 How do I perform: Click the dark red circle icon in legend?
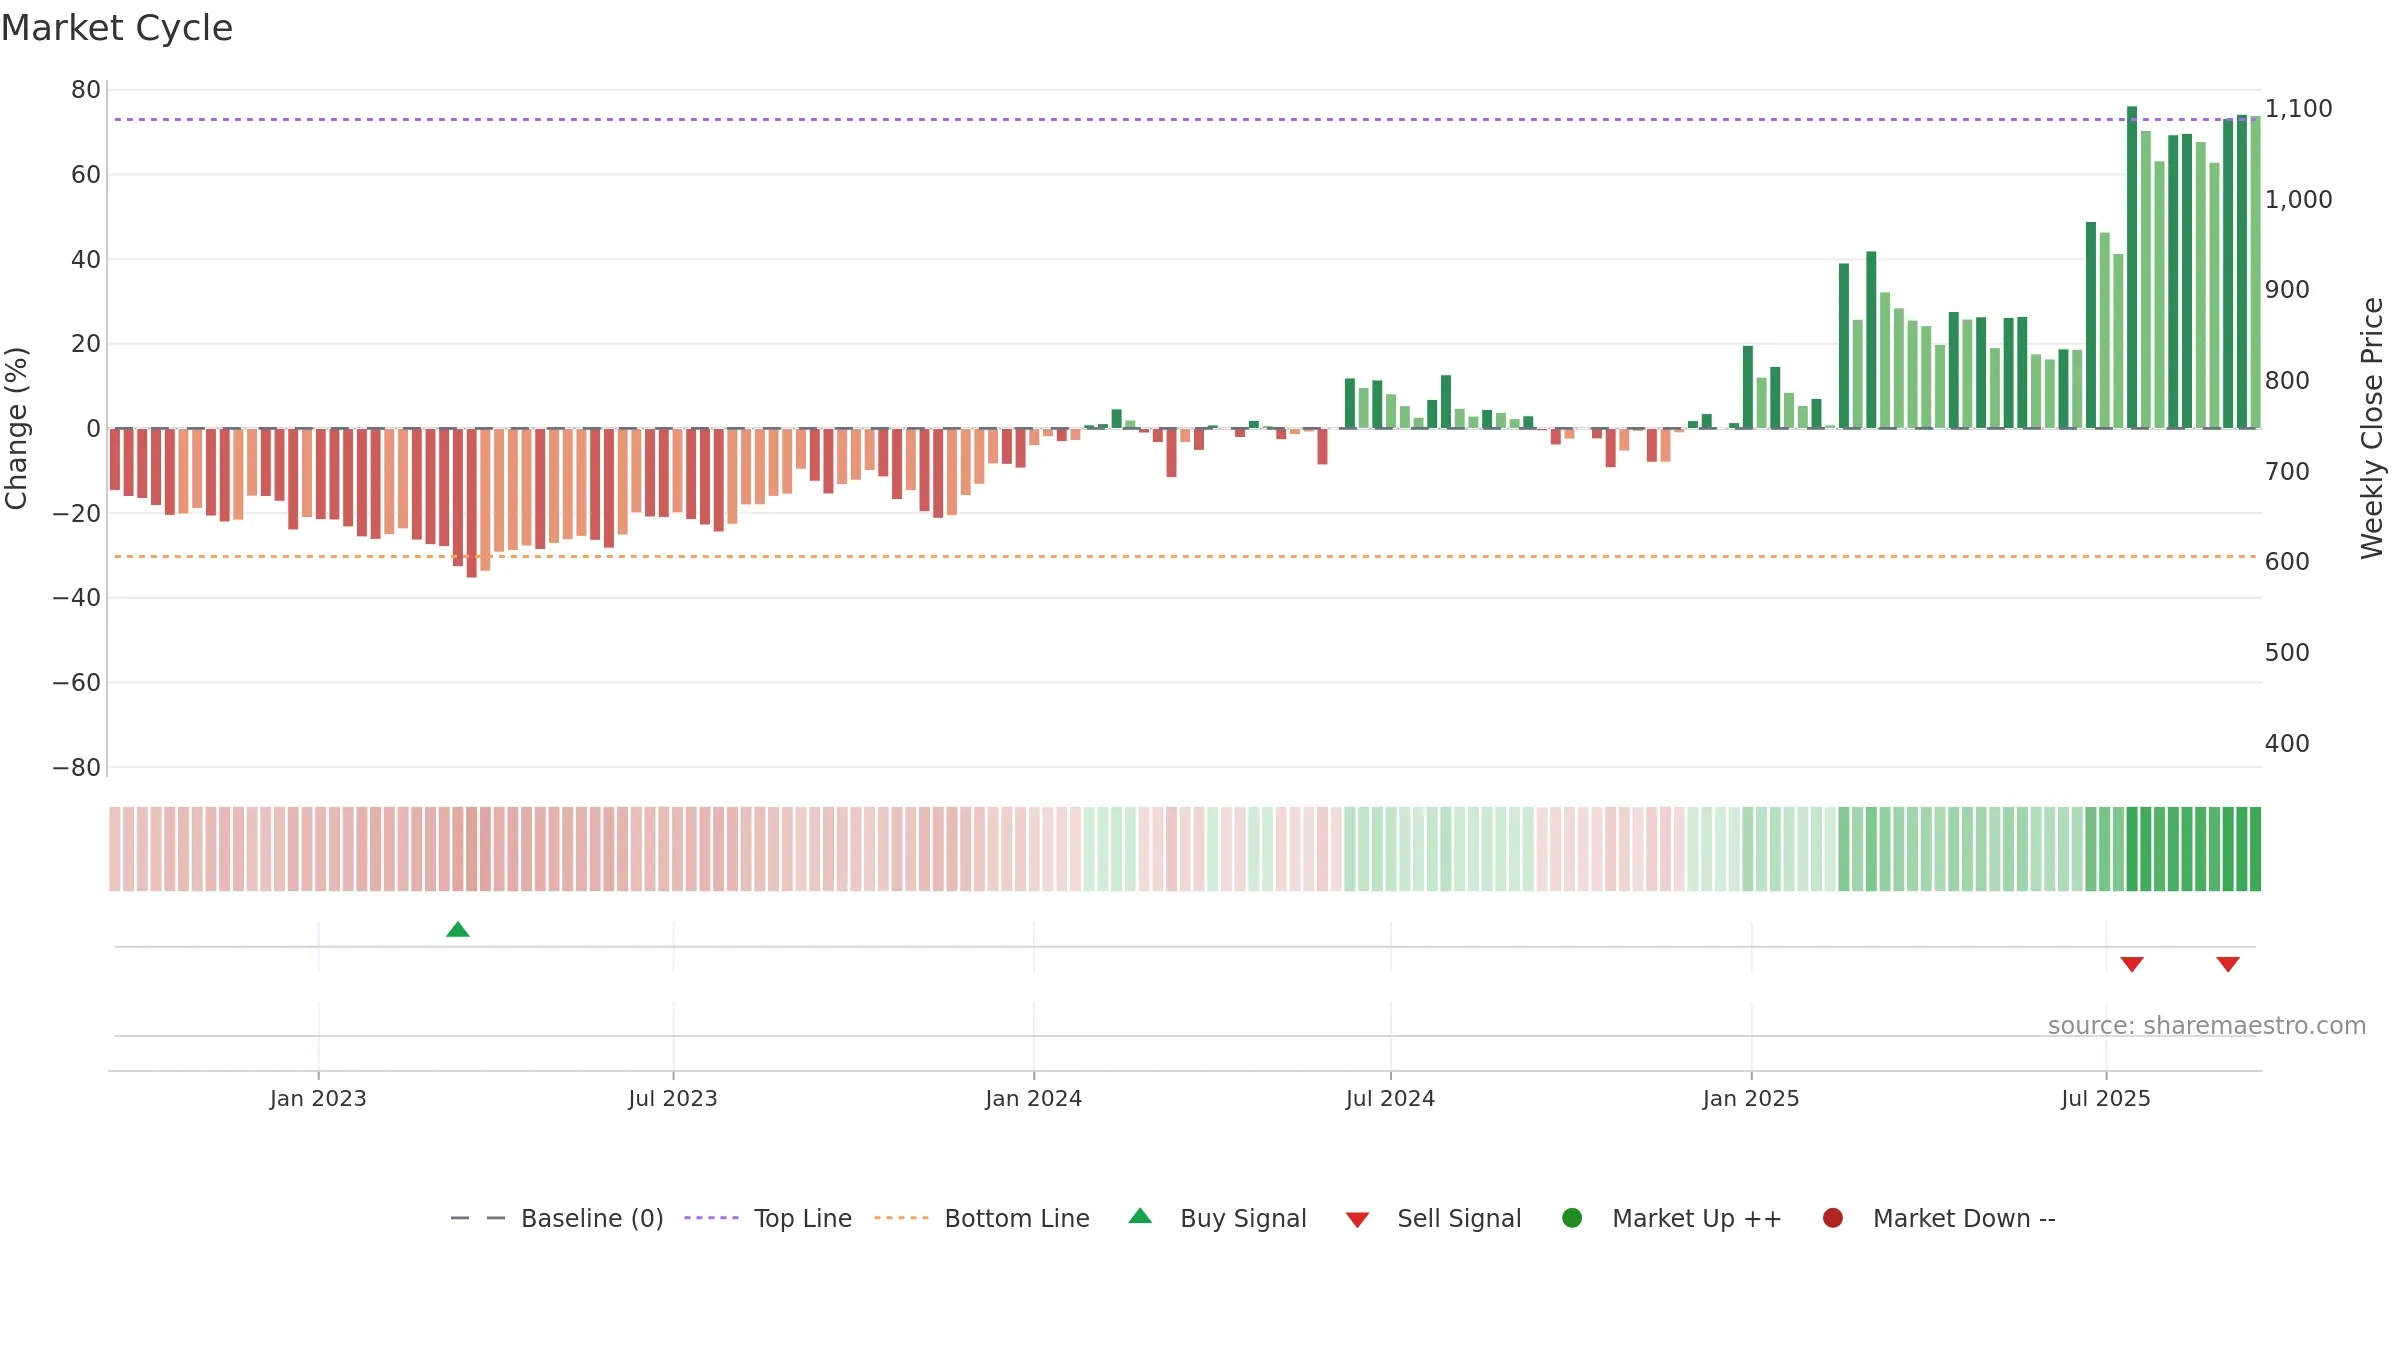click(x=1833, y=1218)
